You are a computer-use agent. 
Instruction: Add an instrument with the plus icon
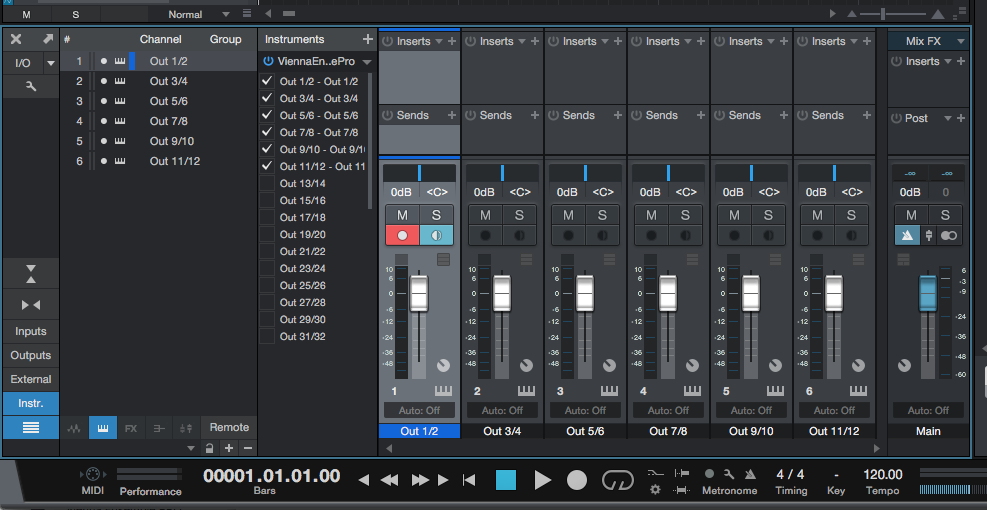pos(368,39)
